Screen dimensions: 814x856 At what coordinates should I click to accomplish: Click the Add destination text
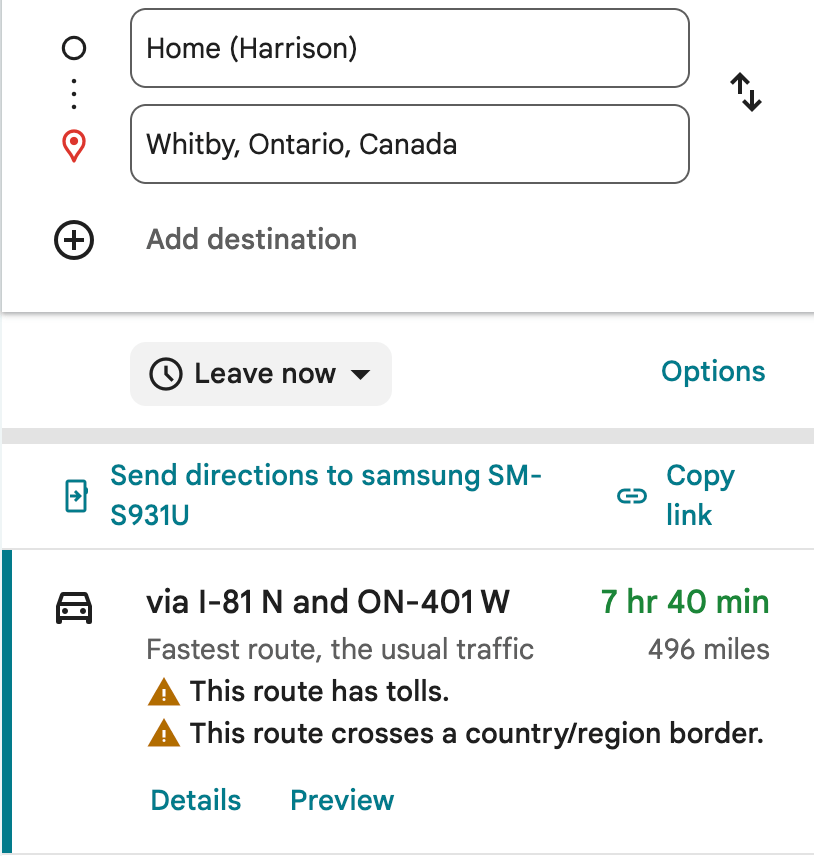(x=252, y=240)
